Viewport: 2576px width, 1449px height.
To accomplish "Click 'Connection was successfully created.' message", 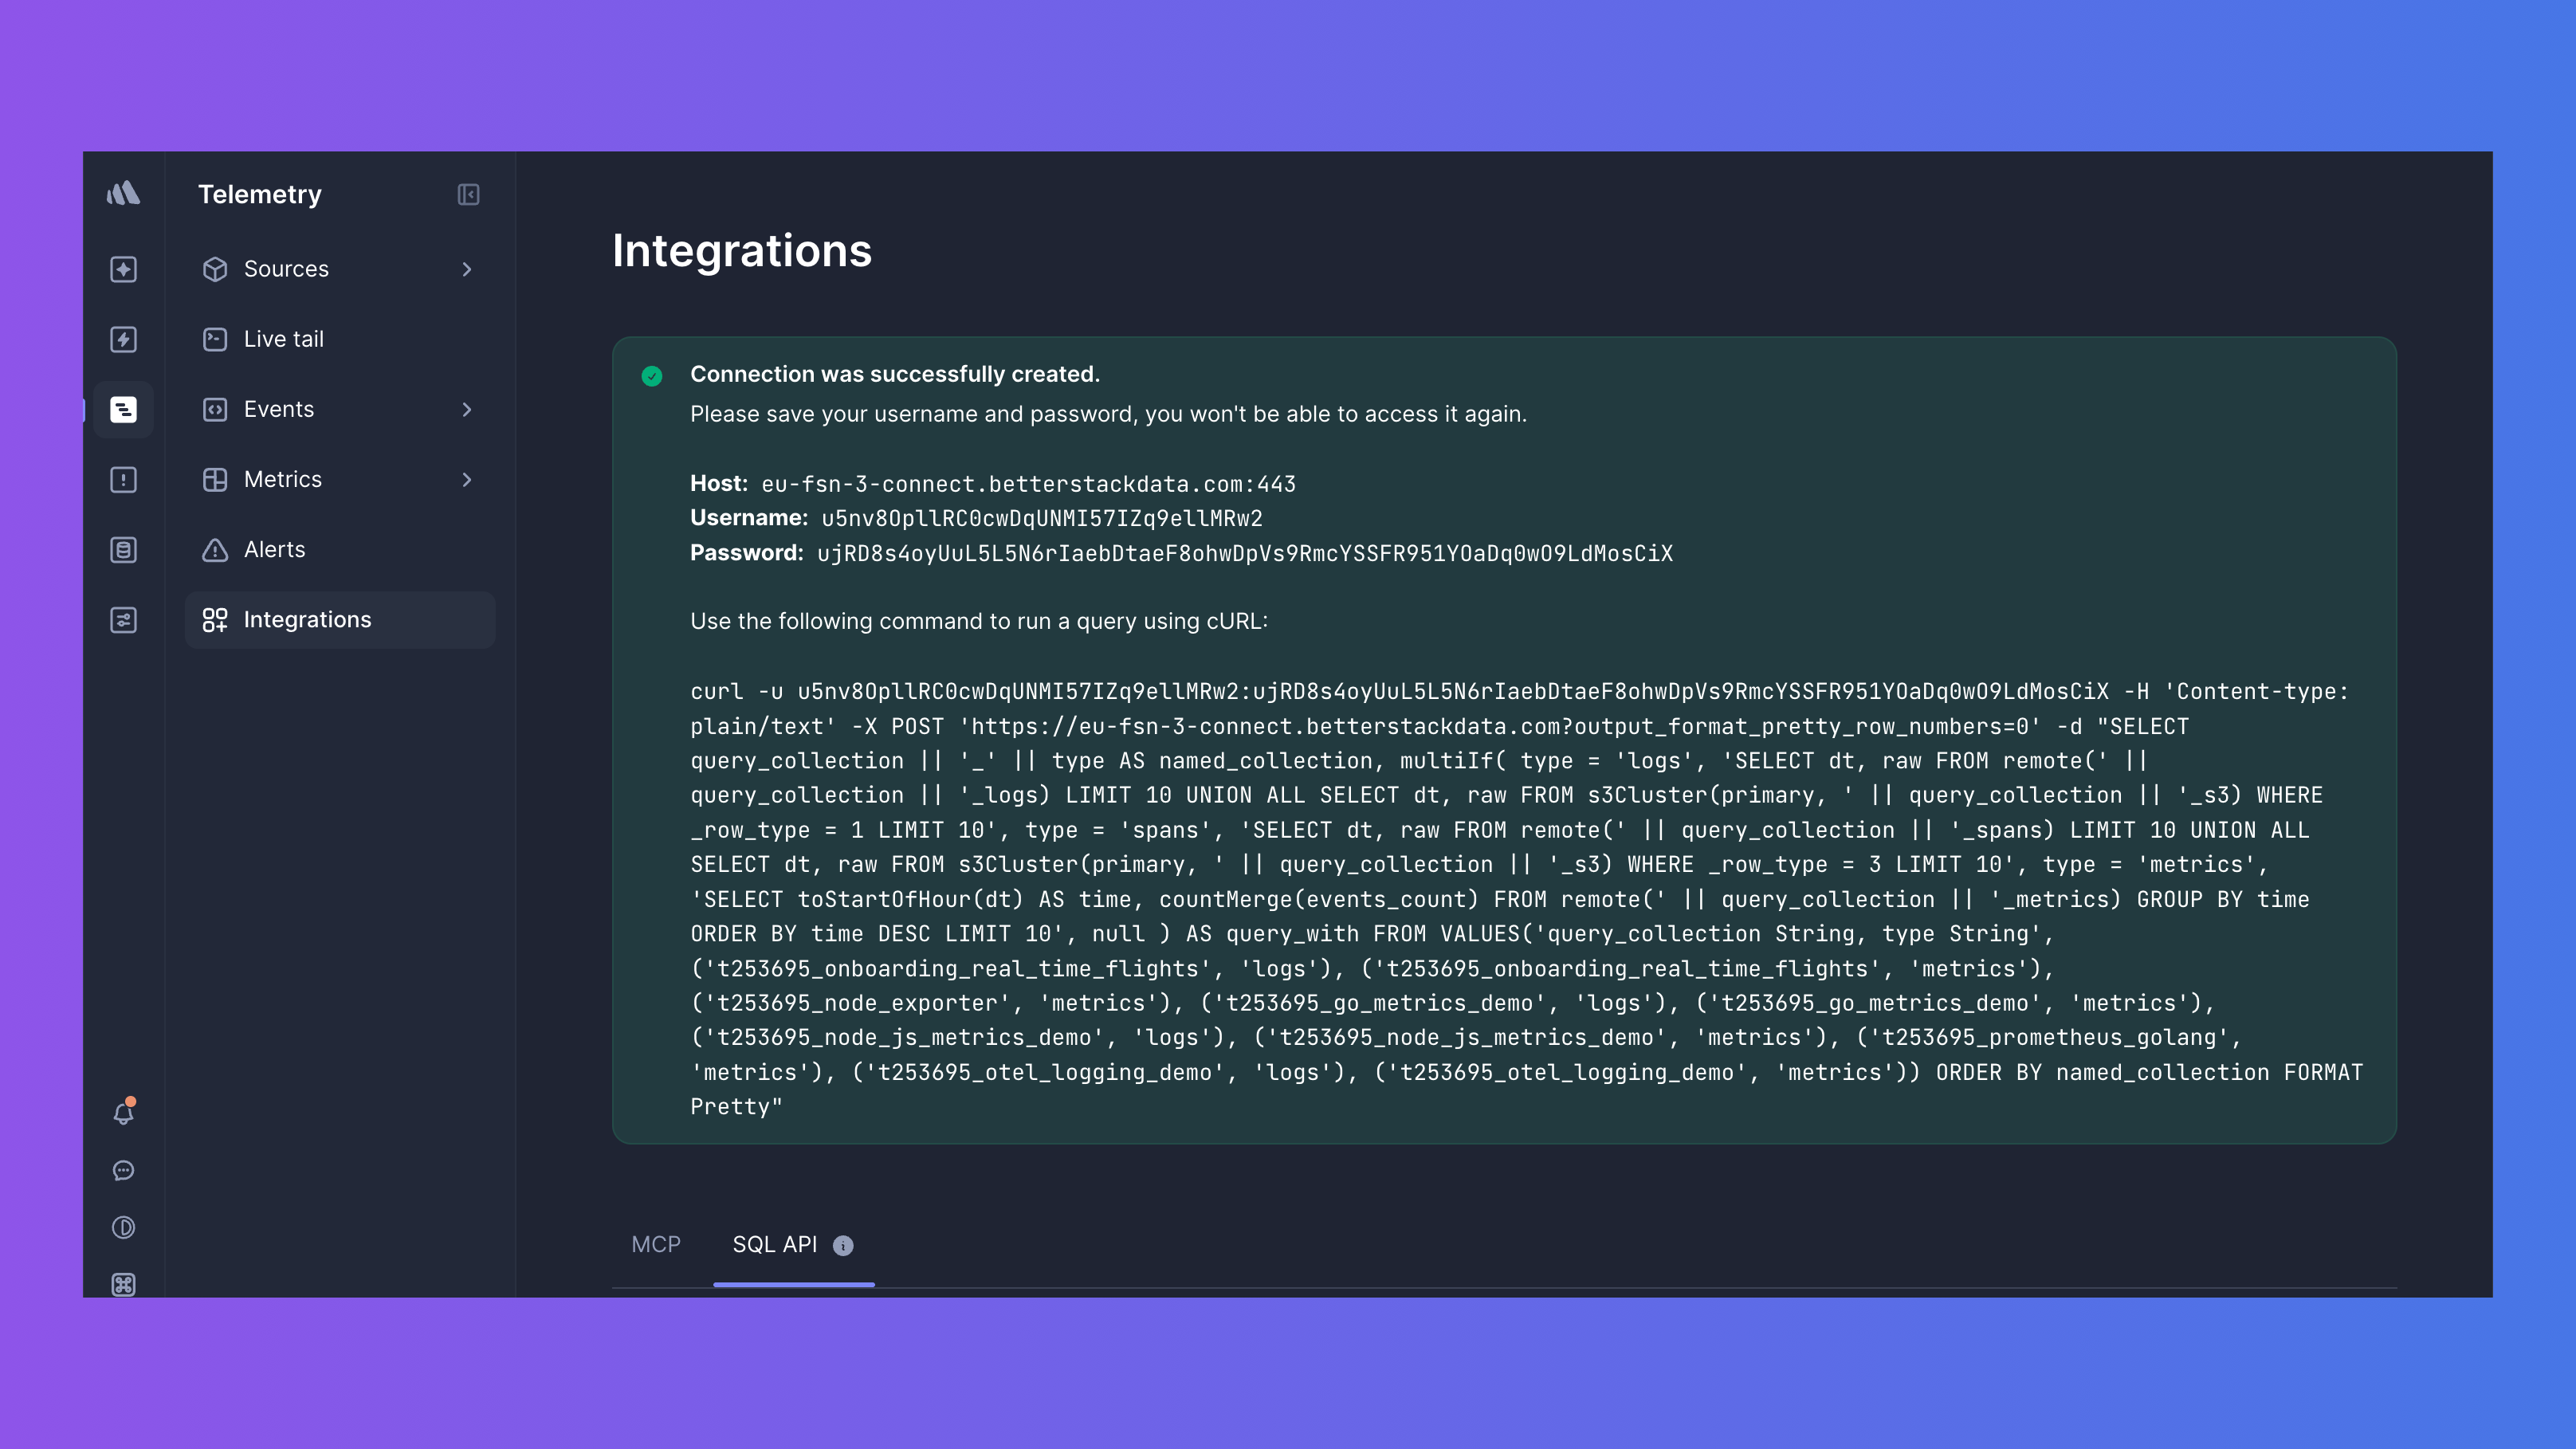I will 895,374.
